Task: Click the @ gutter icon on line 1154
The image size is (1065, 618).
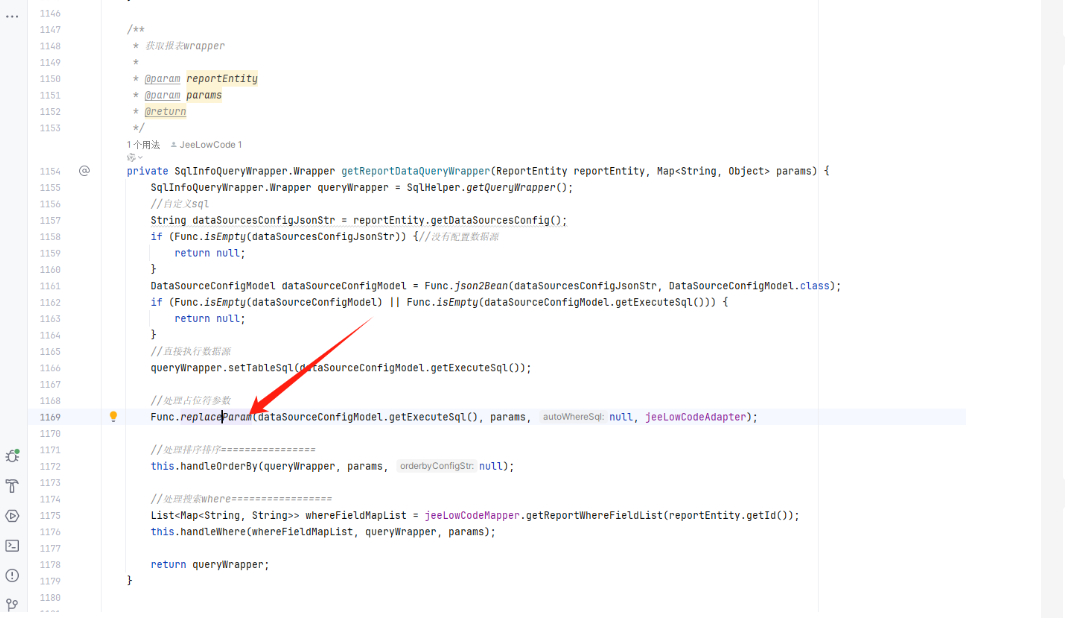Action: tap(85, 171)
